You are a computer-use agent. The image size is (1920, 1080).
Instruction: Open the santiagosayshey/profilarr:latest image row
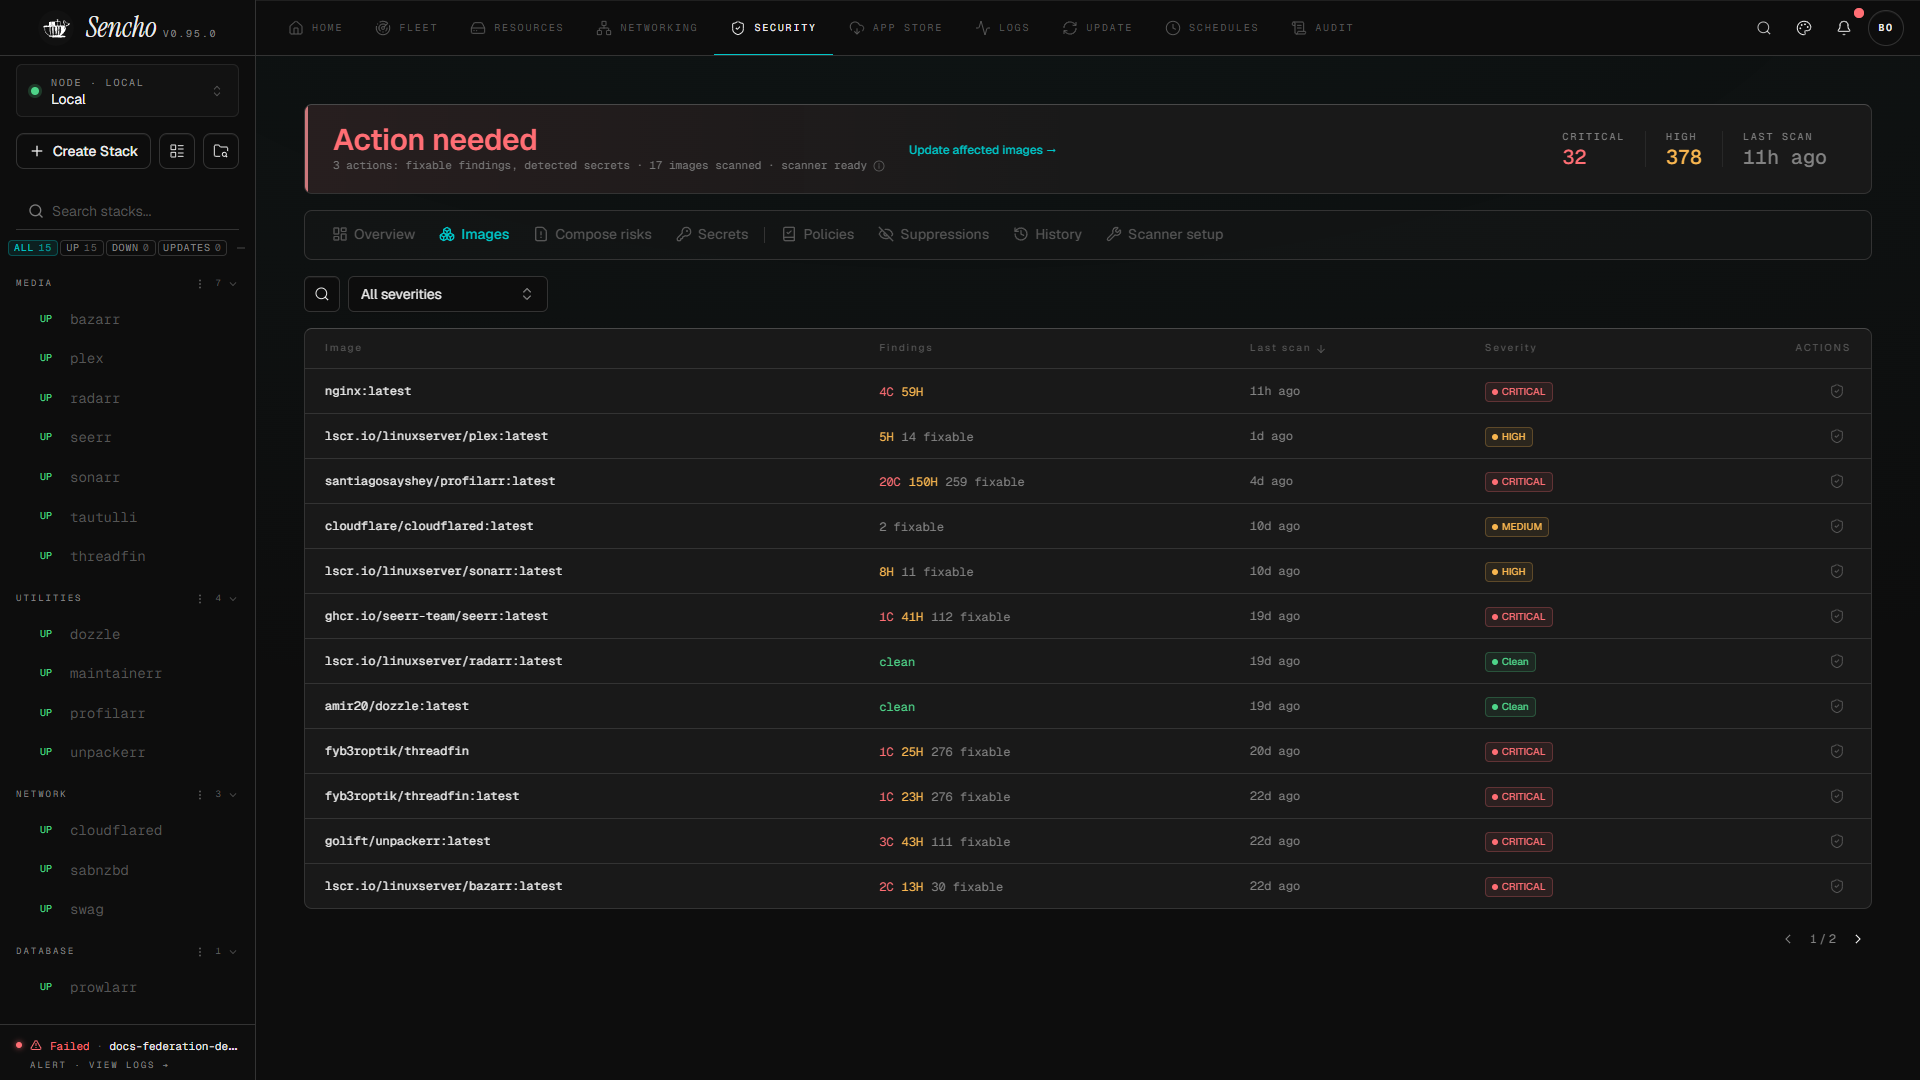tap(1087, 481)
